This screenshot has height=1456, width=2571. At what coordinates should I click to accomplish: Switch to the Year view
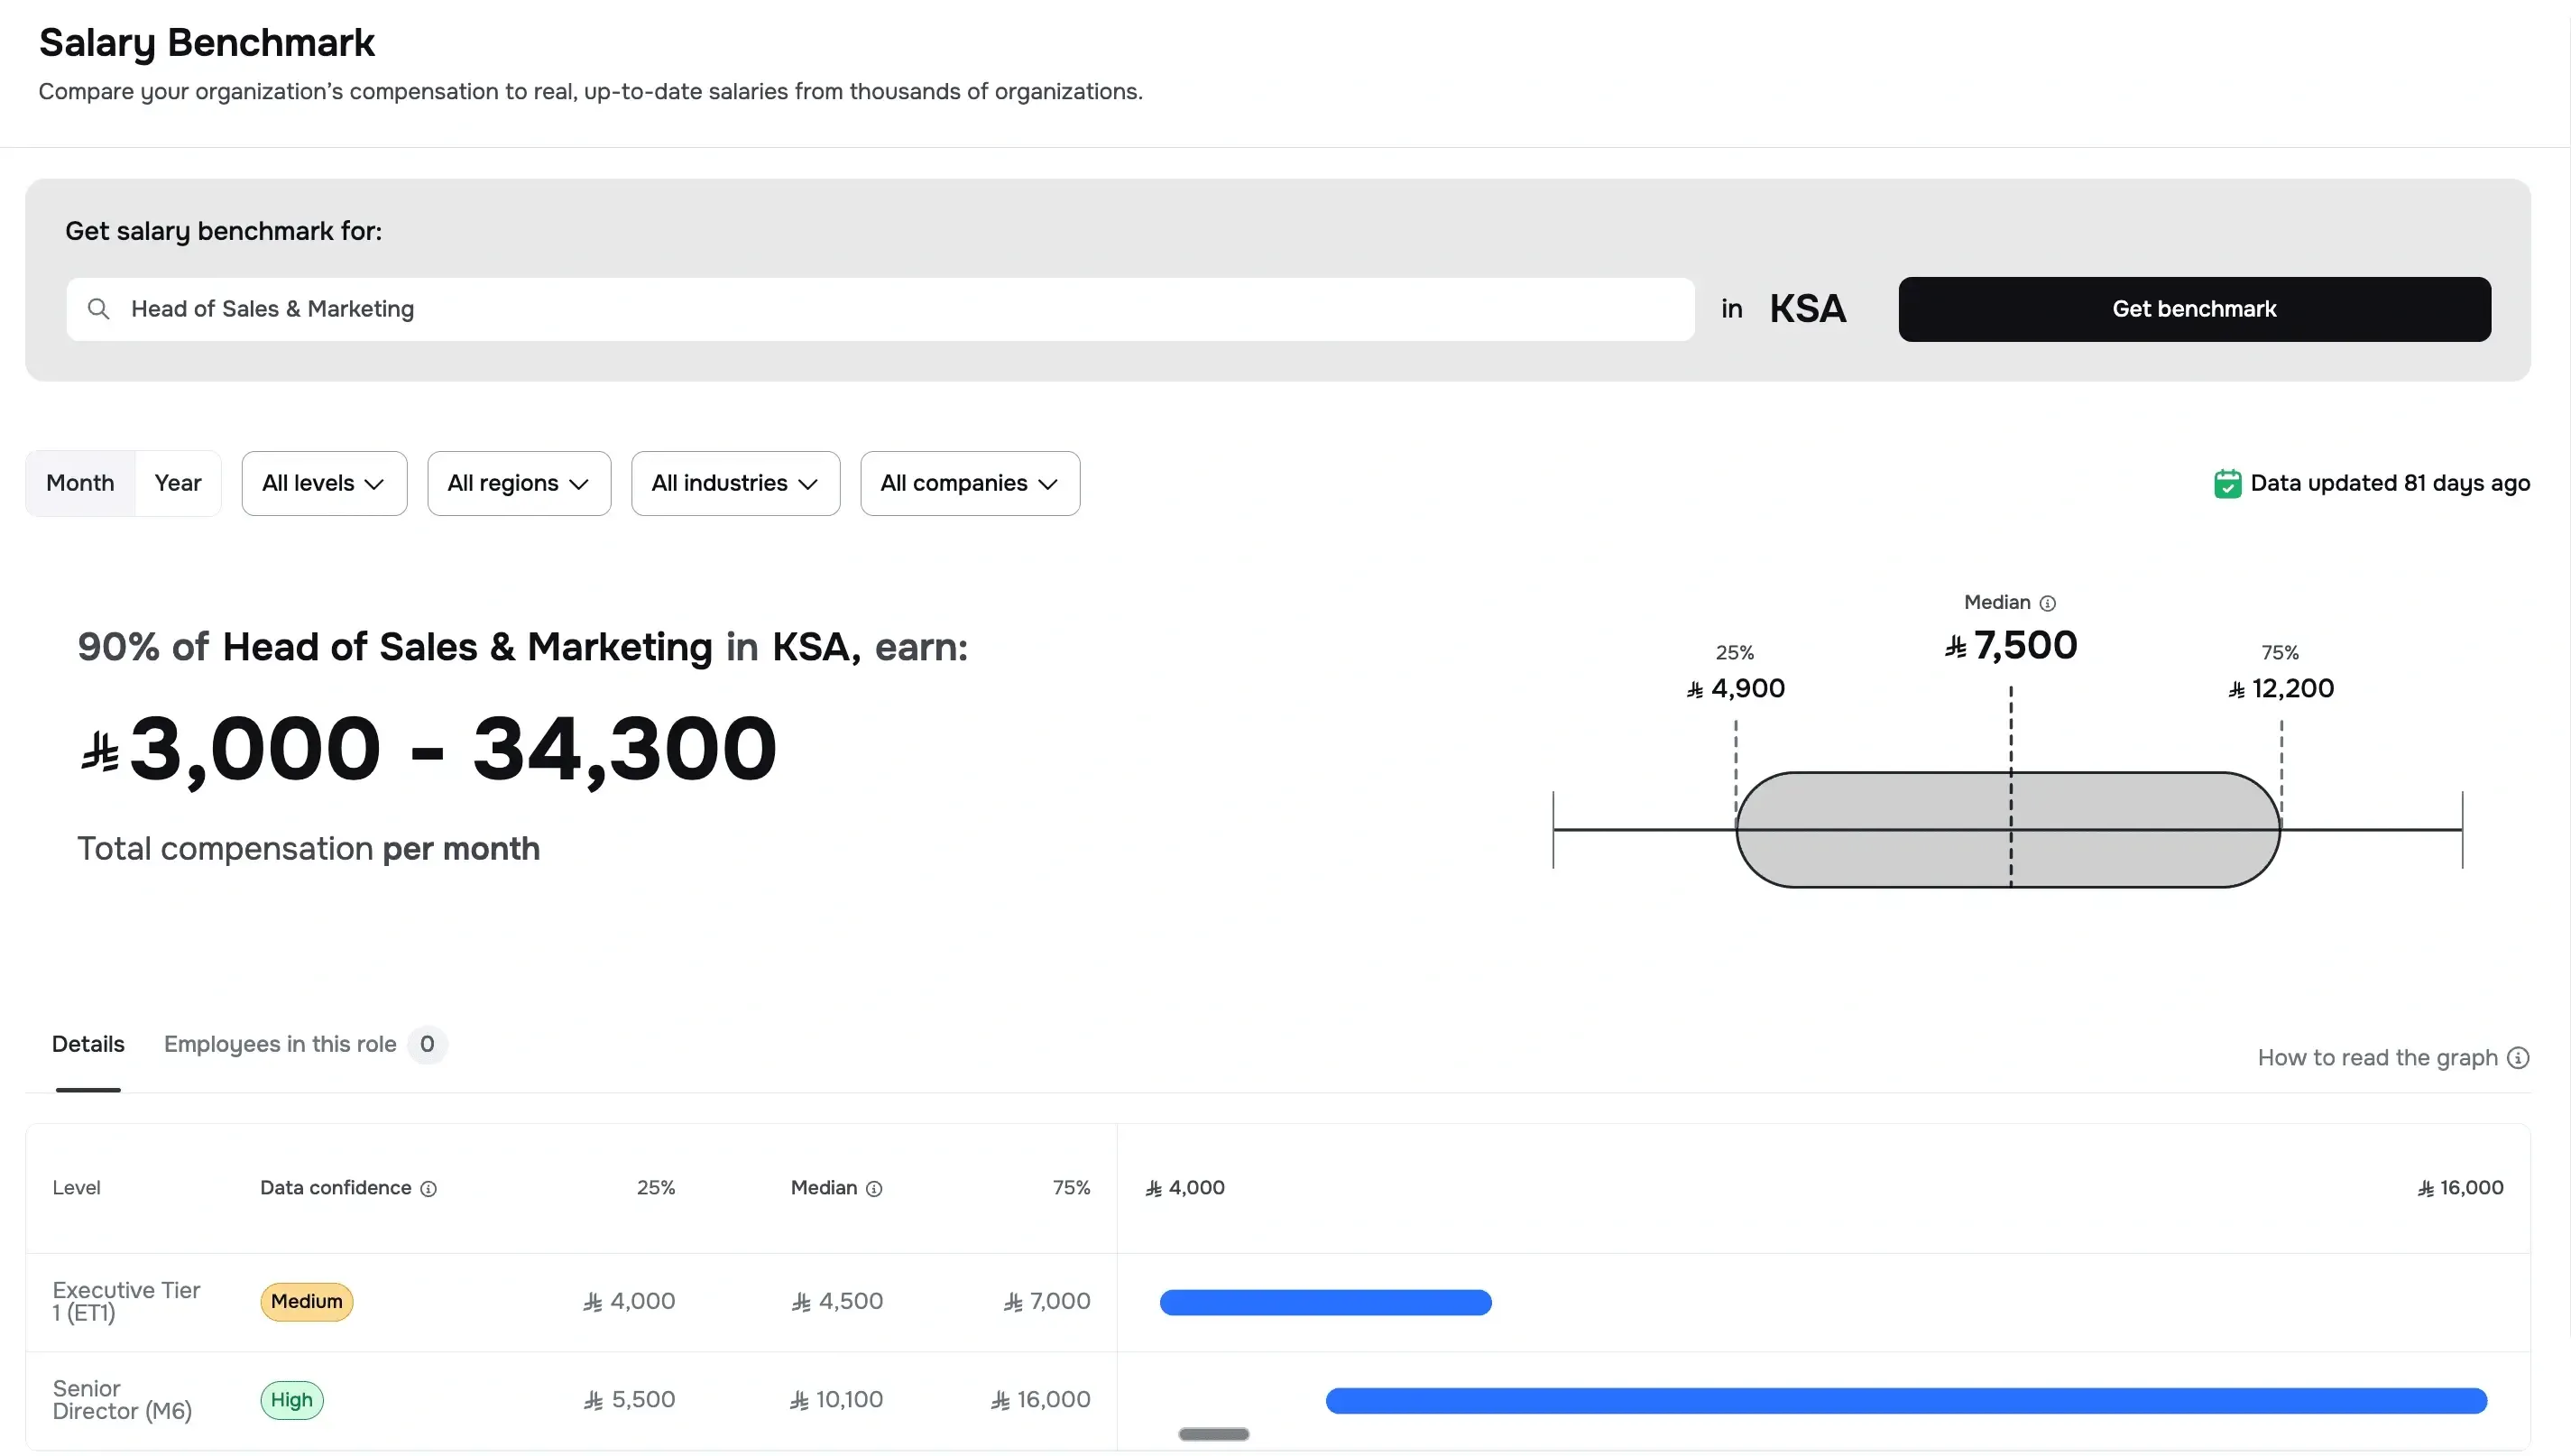coord(177,482)
